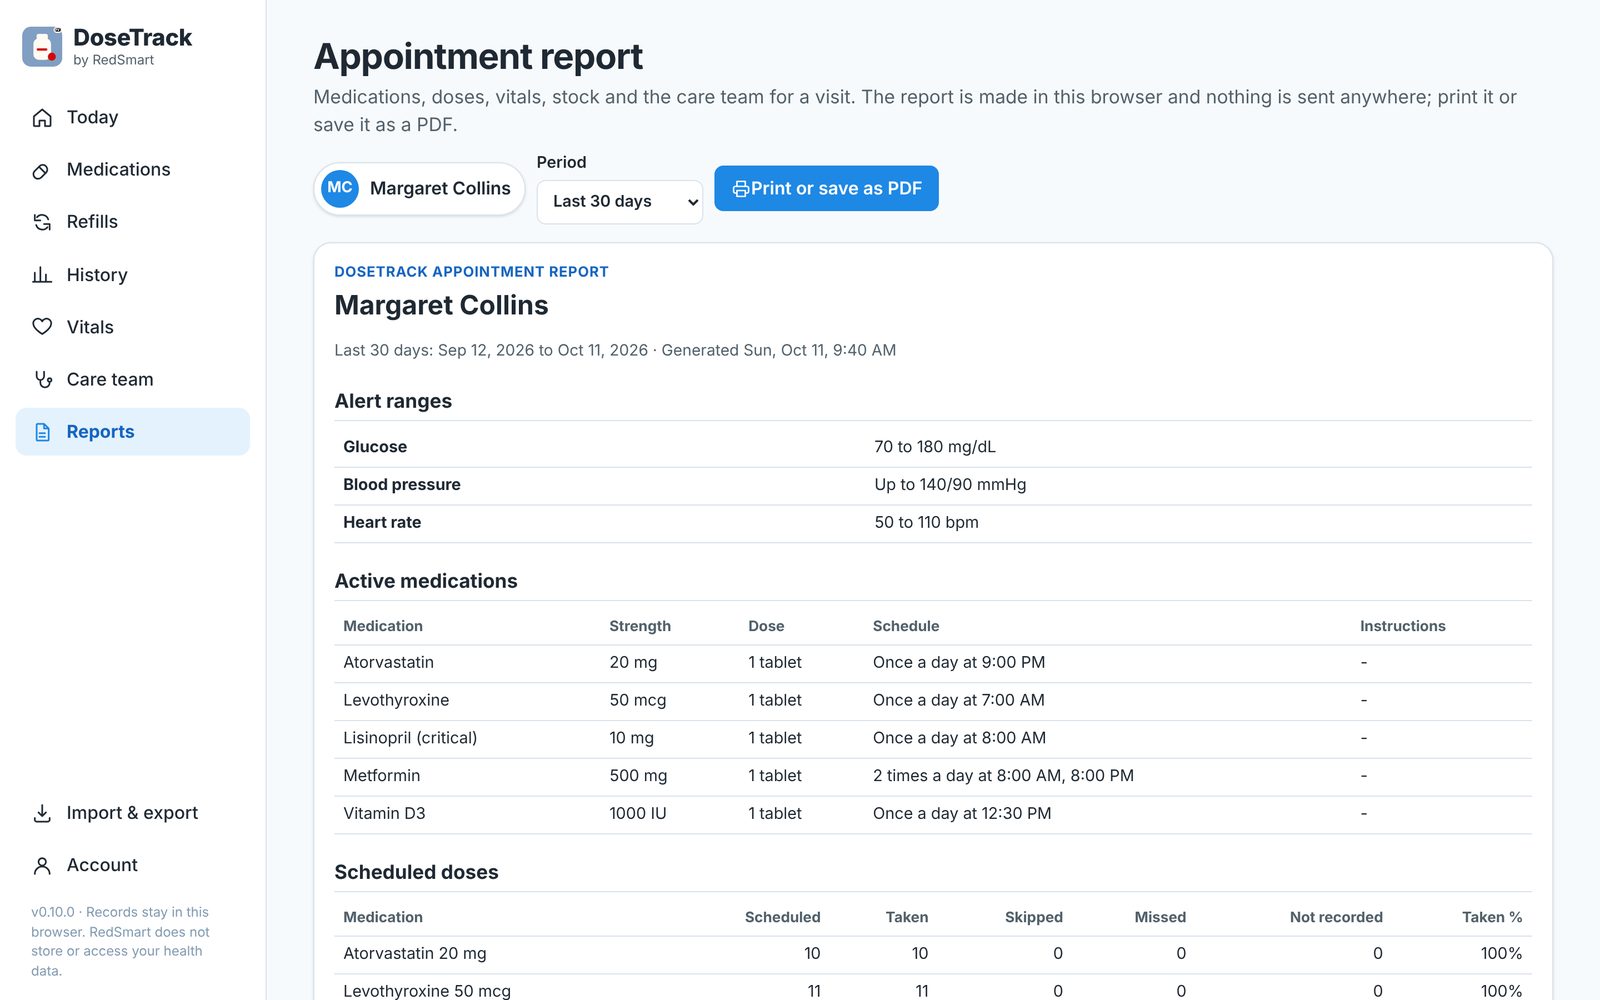Click the Account person icon
The image size is (1600, 1000).
[x=42, y=865]
